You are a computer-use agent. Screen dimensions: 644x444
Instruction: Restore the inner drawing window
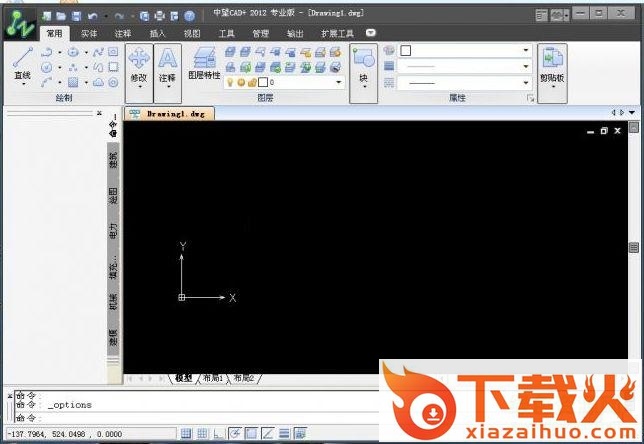pos(604,131)
